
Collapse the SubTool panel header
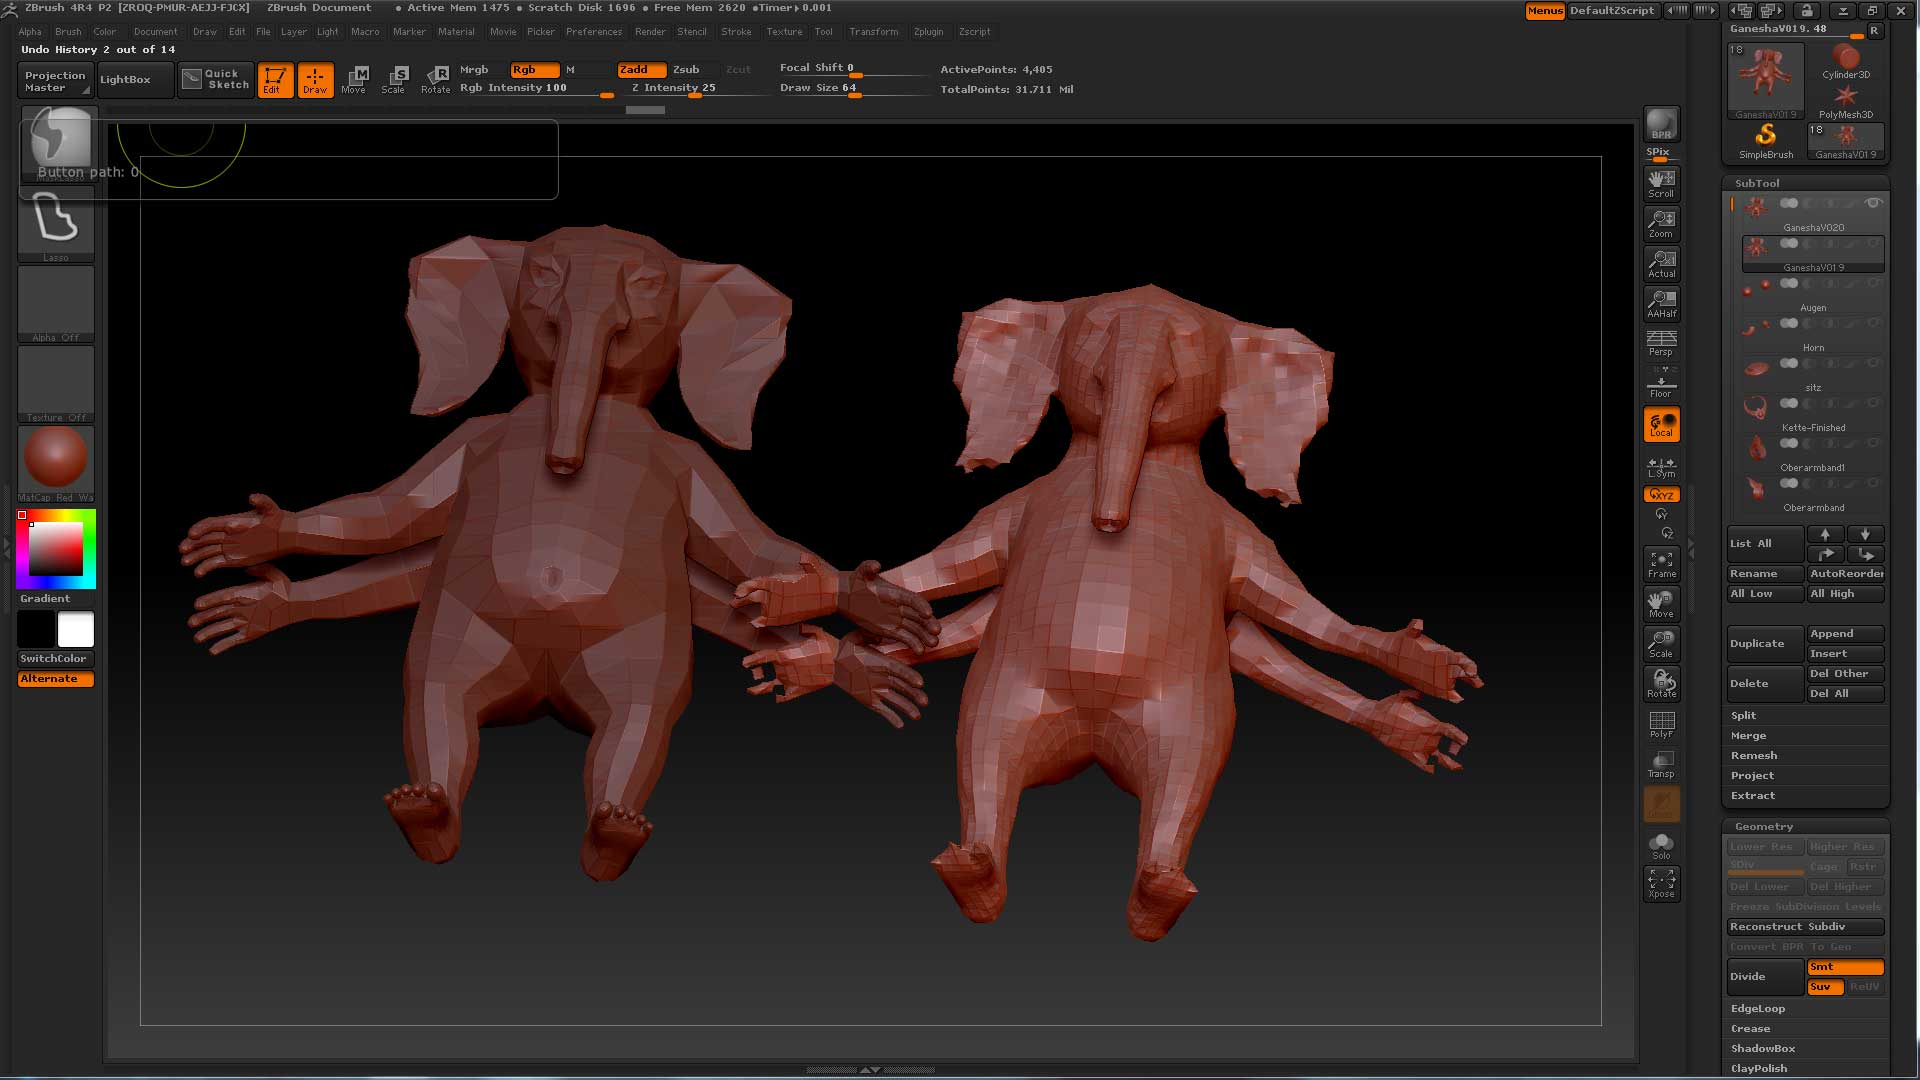pyautogui.click(x=1757, y=183)
